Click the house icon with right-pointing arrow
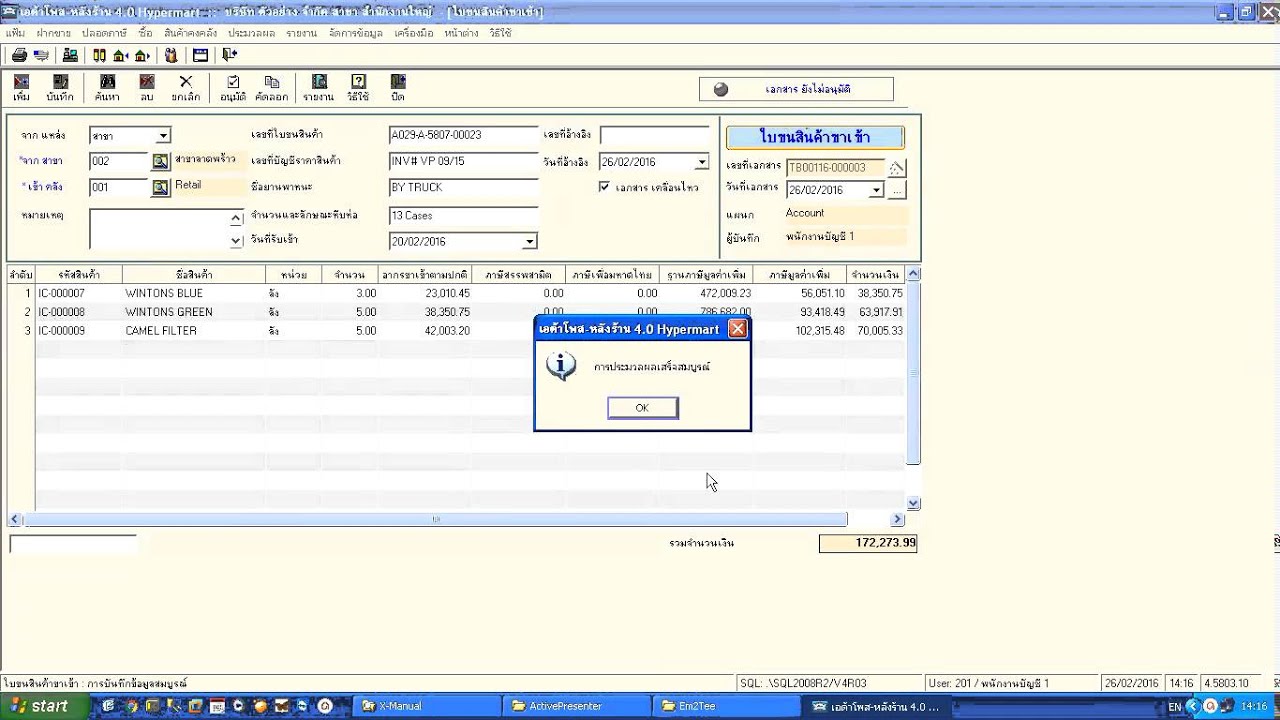The image size is (1280, 720). click(142, 55)
